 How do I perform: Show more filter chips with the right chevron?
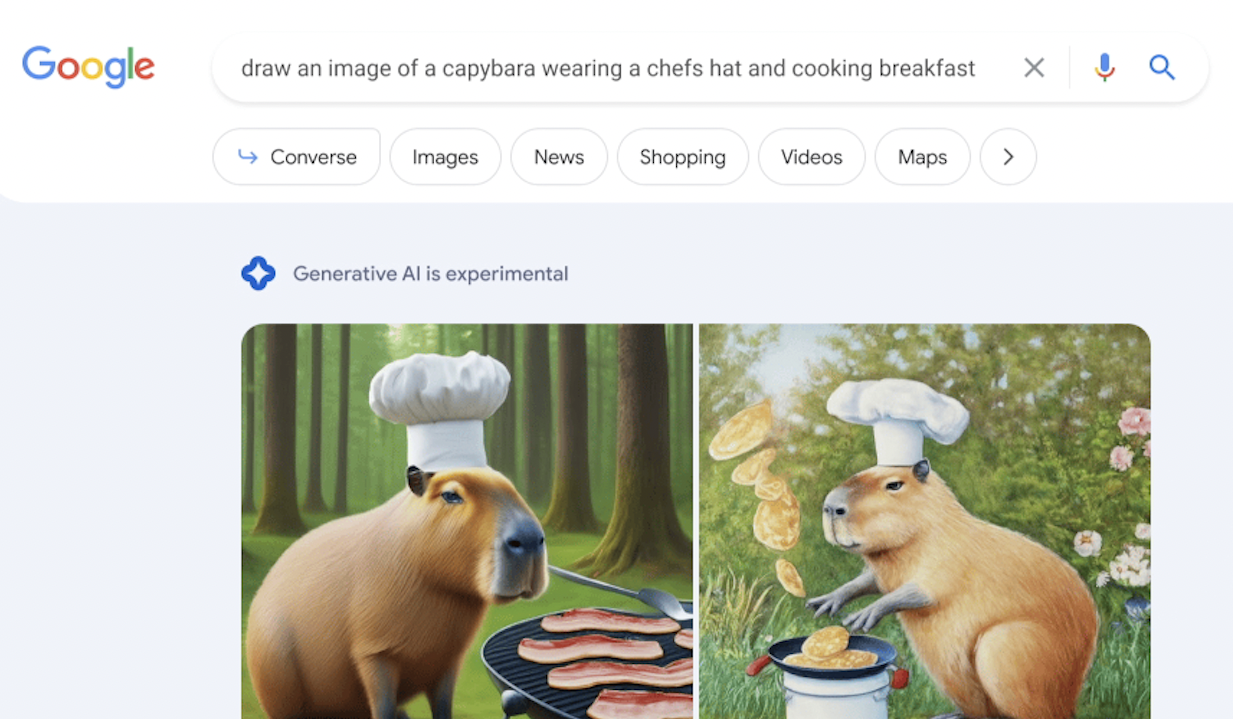pyautogui.click(x=1008, y=157)
